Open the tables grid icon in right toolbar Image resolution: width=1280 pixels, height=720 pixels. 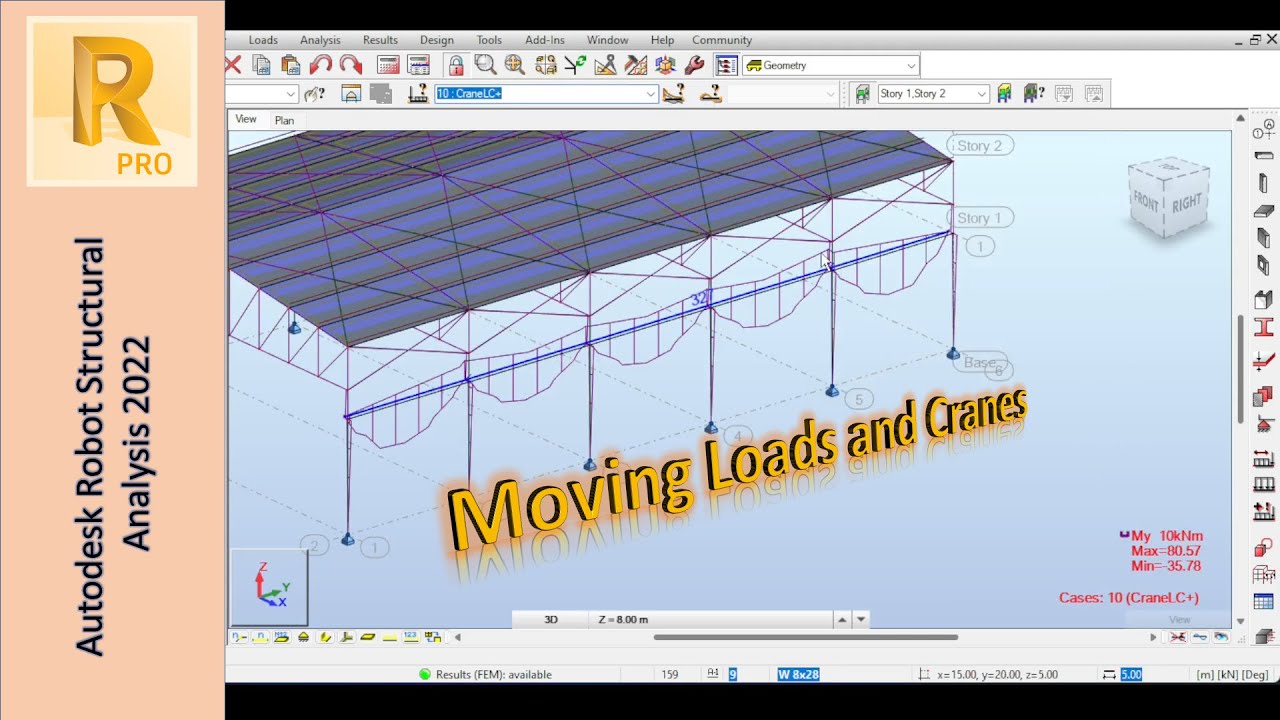tap(1264, 602)
